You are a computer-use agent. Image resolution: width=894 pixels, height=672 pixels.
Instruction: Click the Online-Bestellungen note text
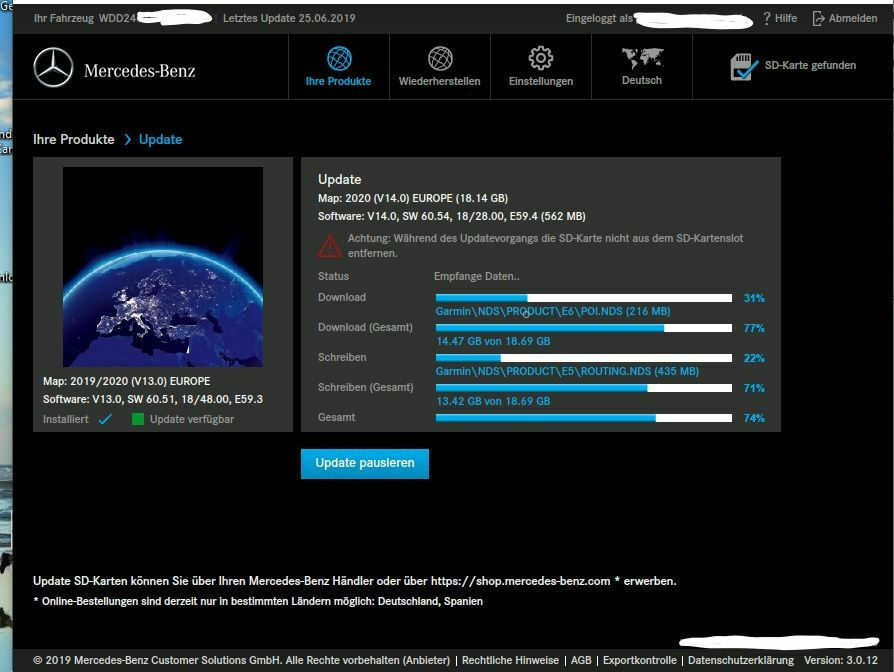coord(258,601)
